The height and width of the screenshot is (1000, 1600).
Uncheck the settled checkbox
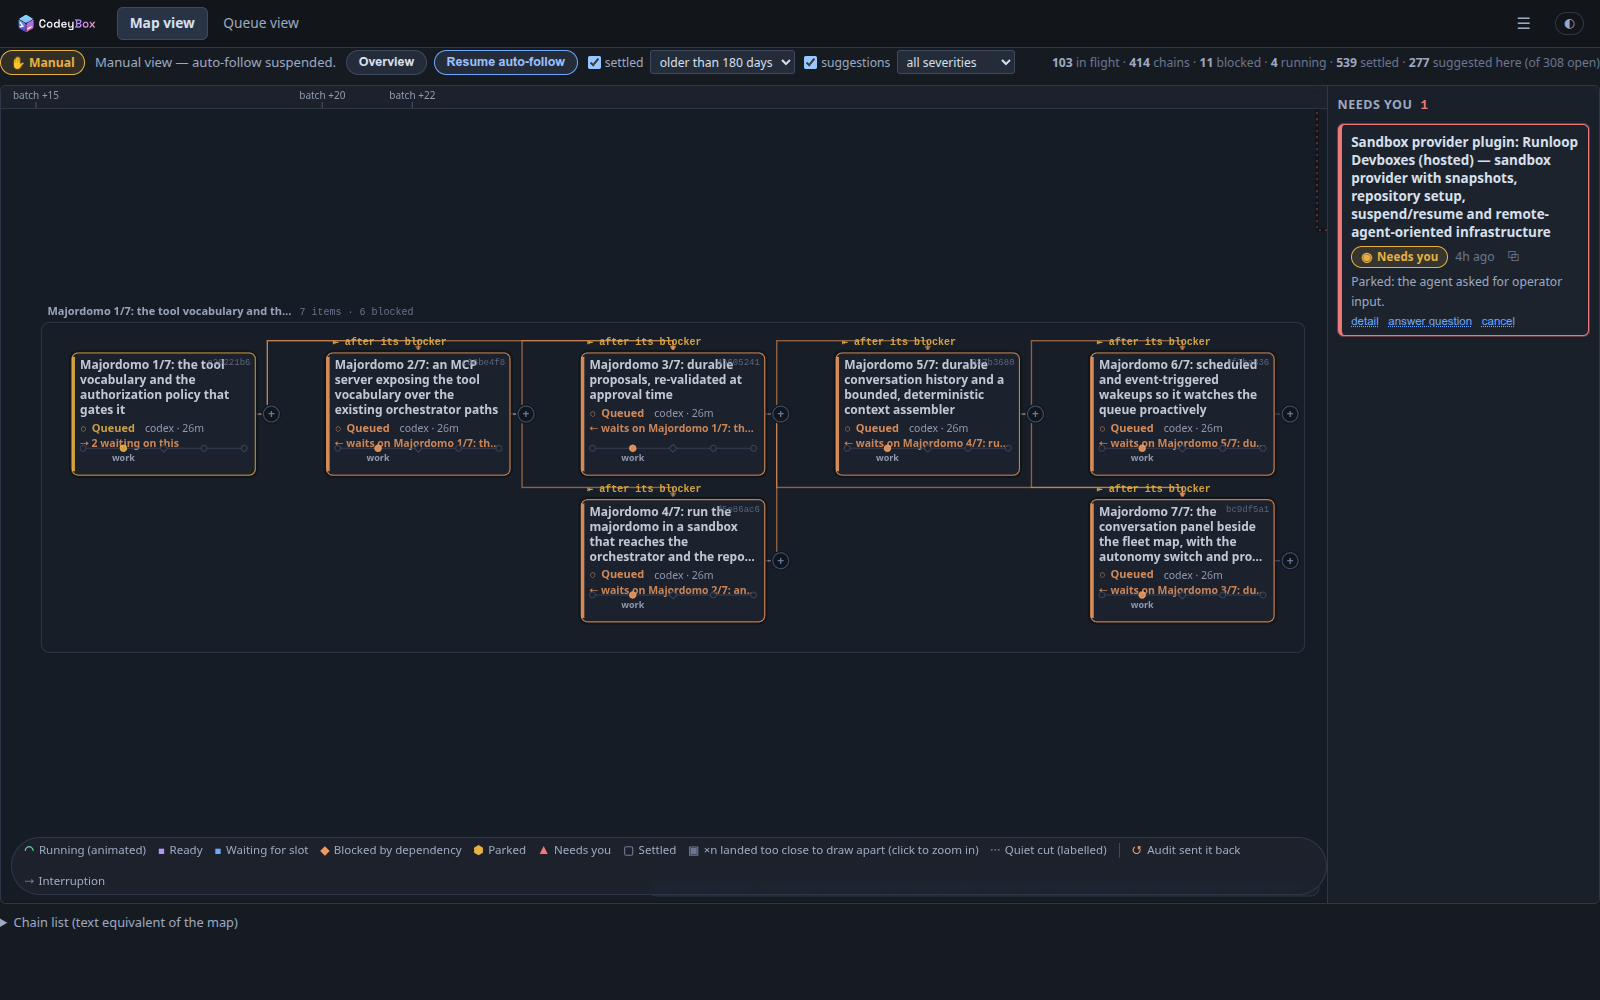coord(594,62)
